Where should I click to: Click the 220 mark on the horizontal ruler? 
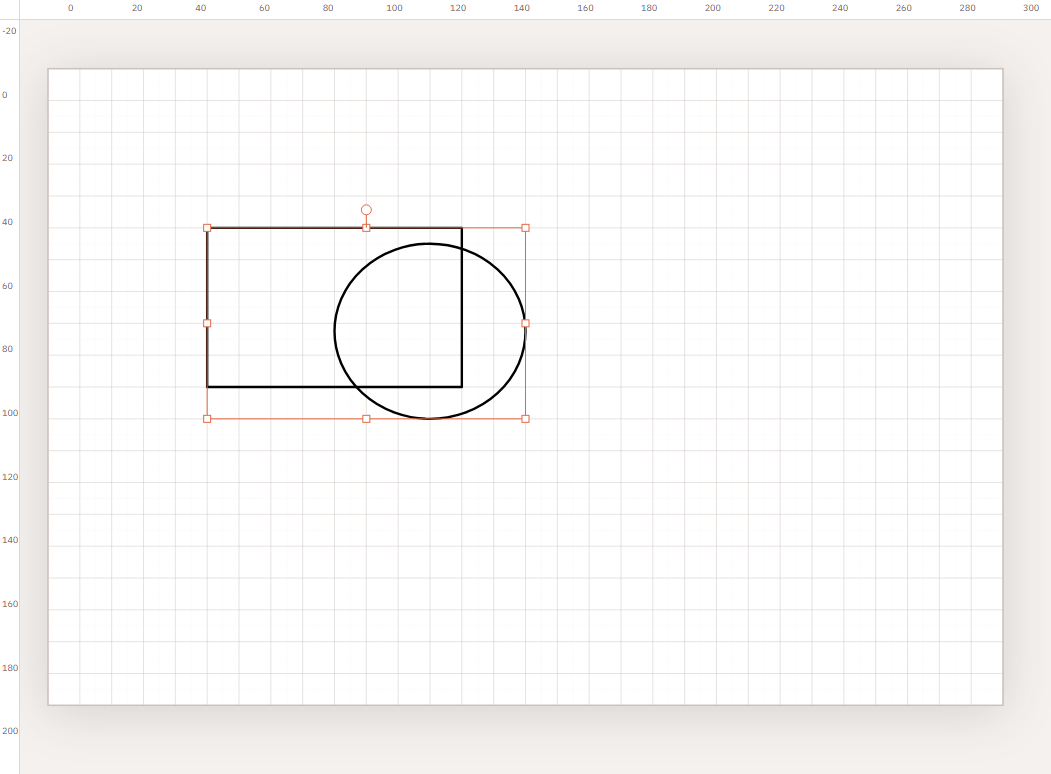coord(776,8)
